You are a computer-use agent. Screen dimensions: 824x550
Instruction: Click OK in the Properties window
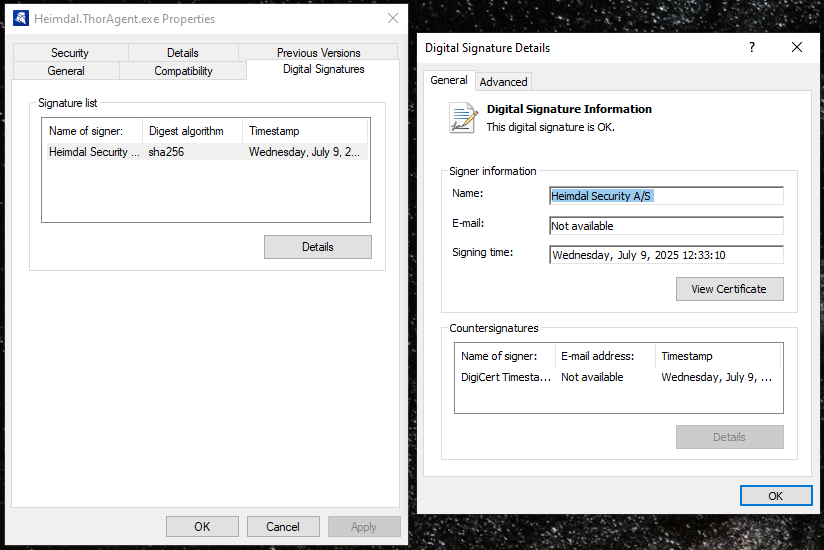click(202, 526)
